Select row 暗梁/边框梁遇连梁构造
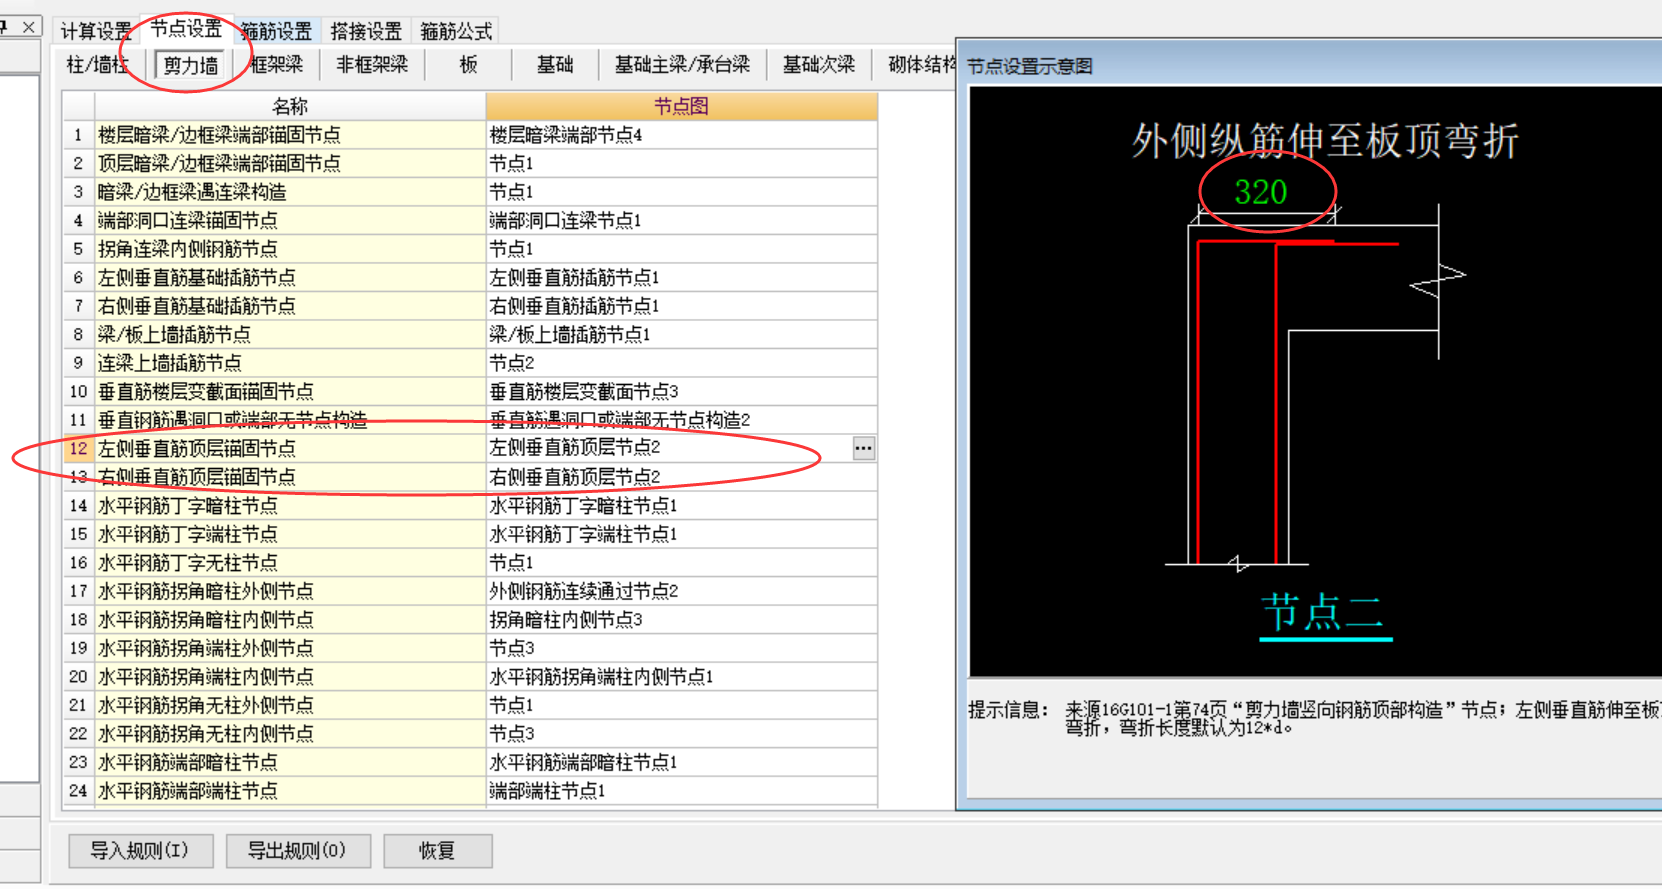1662x889 pixels. pyautogui.click(x=290, y=192)
